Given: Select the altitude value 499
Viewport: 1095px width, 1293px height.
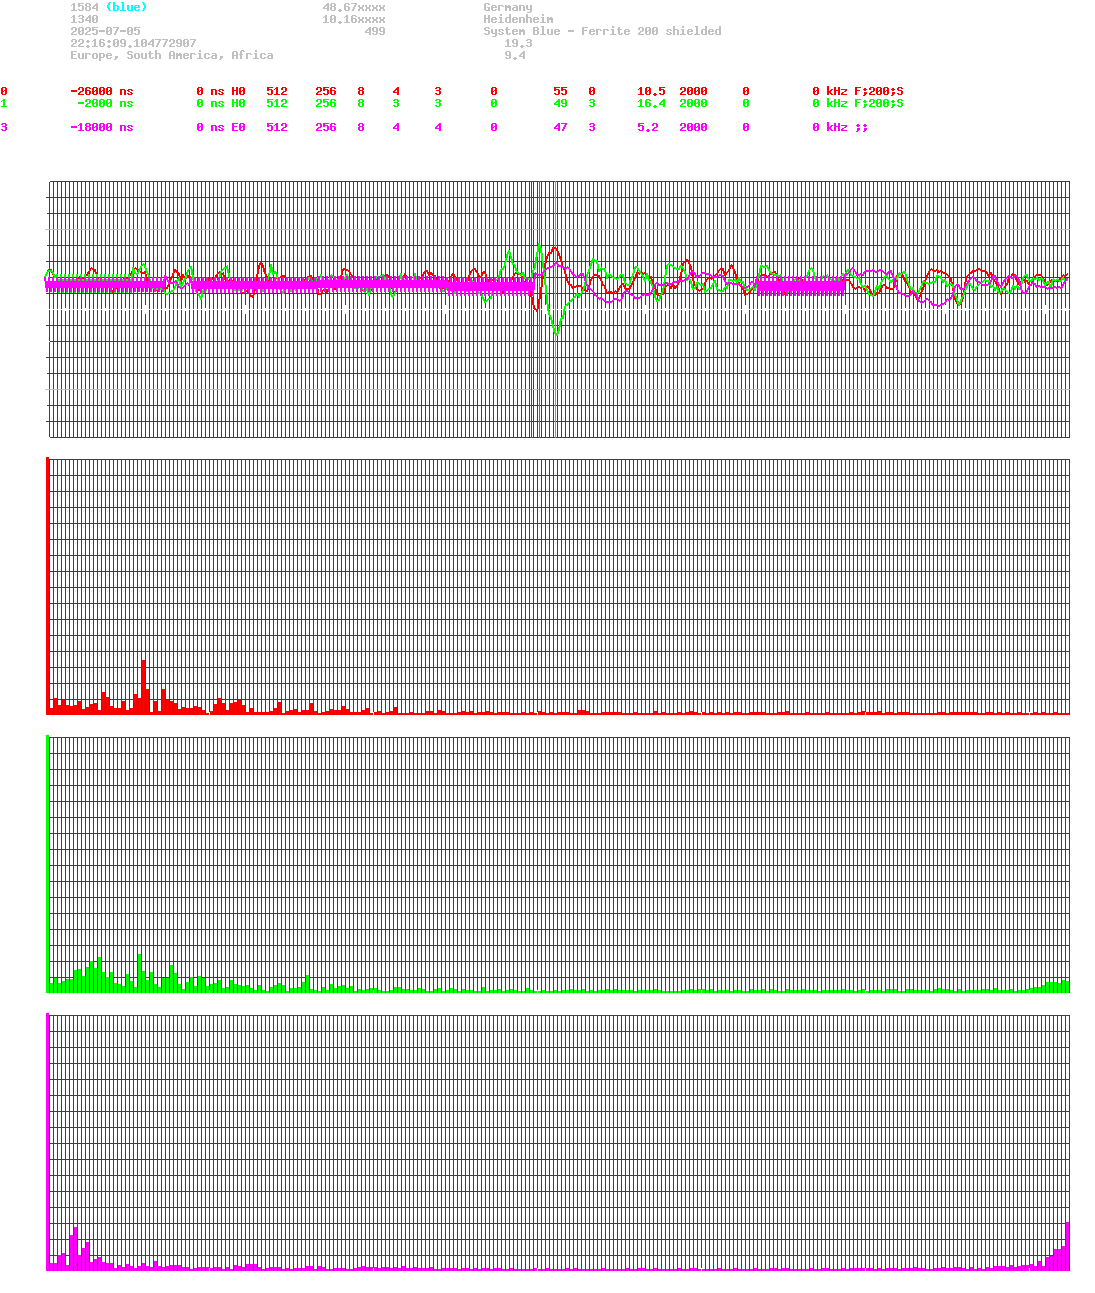Looking at the screenshot, I should [x=374, y=31].
